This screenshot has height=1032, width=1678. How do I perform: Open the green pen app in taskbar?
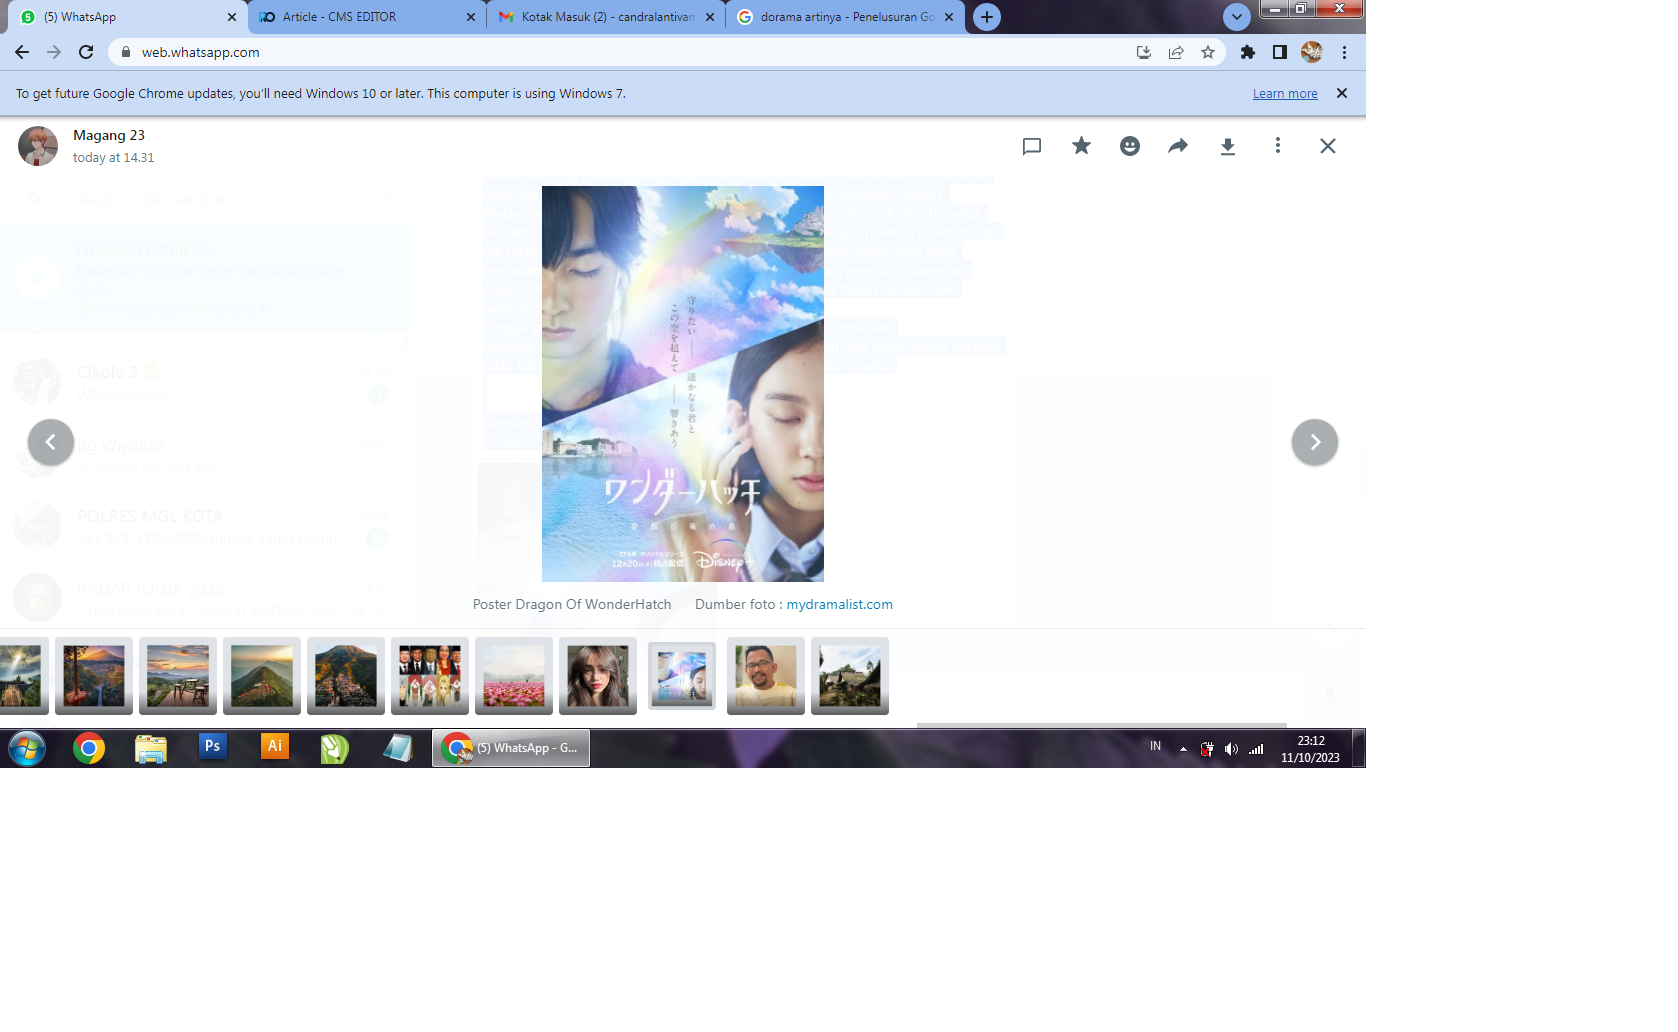click(x=335, y=748)
